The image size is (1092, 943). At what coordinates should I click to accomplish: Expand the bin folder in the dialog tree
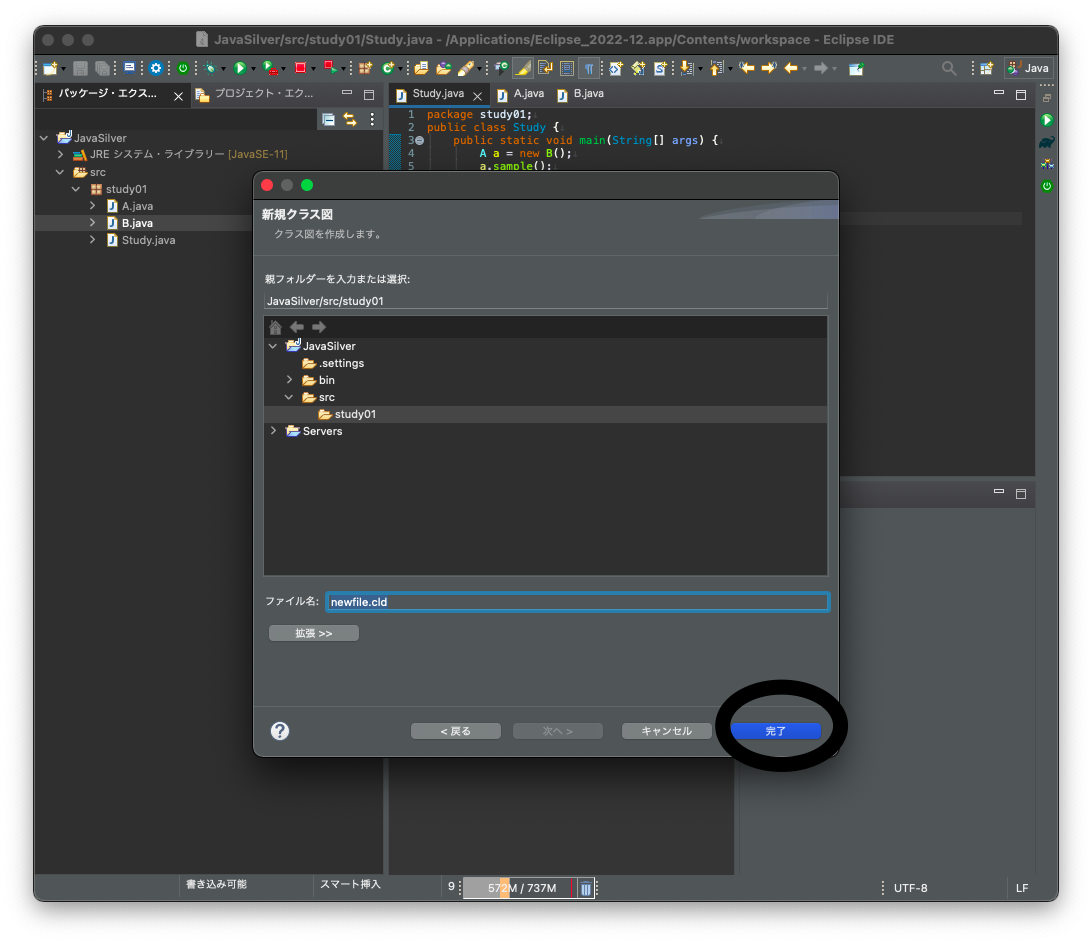pyautogui.click(x=290, y=380)
